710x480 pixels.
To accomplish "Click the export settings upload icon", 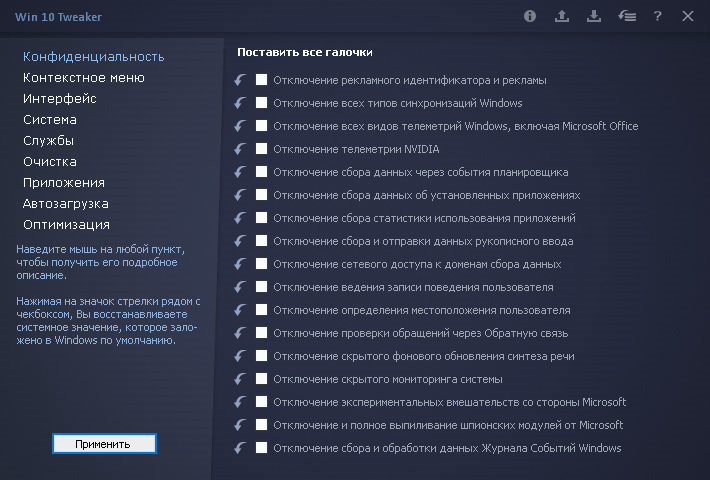I will tap(562, 16).
